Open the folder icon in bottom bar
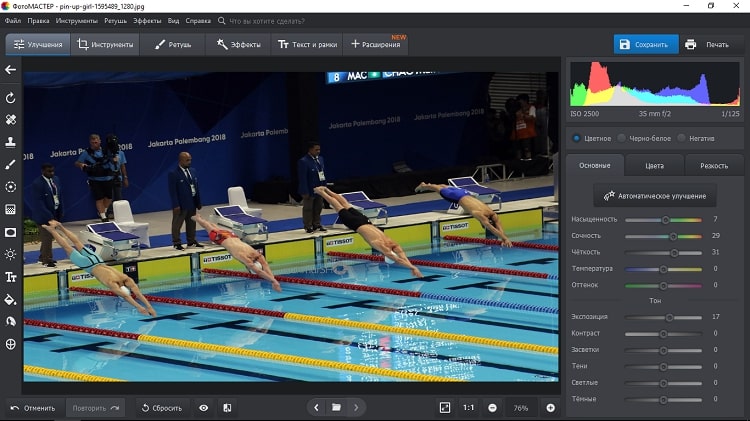 (x=337, y=408)
